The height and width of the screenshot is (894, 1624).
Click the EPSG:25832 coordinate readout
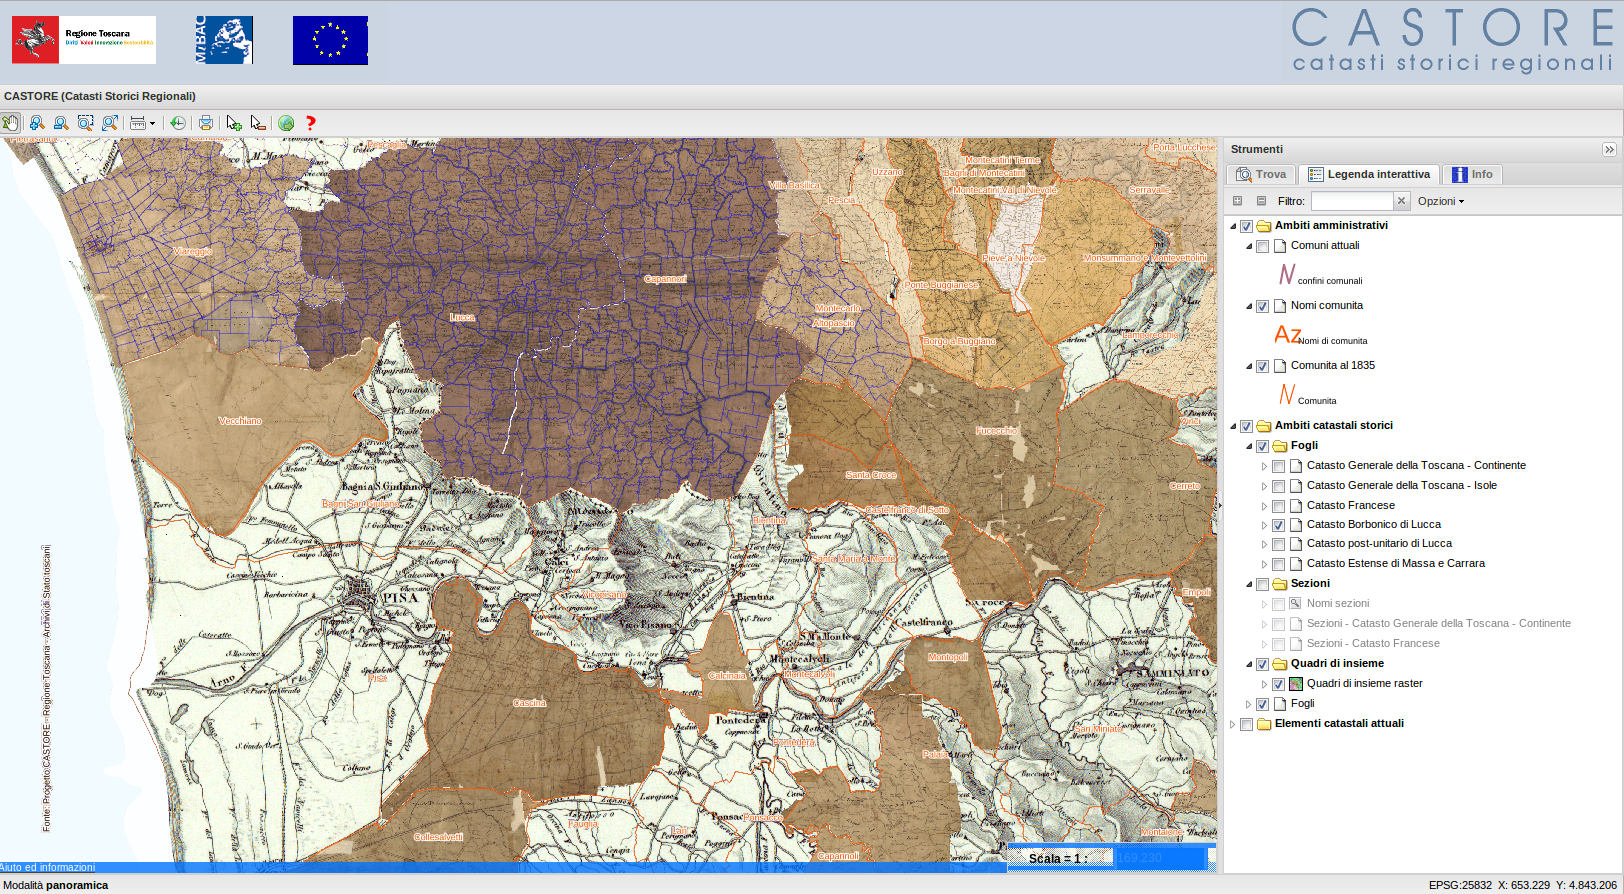[1460, 885]
